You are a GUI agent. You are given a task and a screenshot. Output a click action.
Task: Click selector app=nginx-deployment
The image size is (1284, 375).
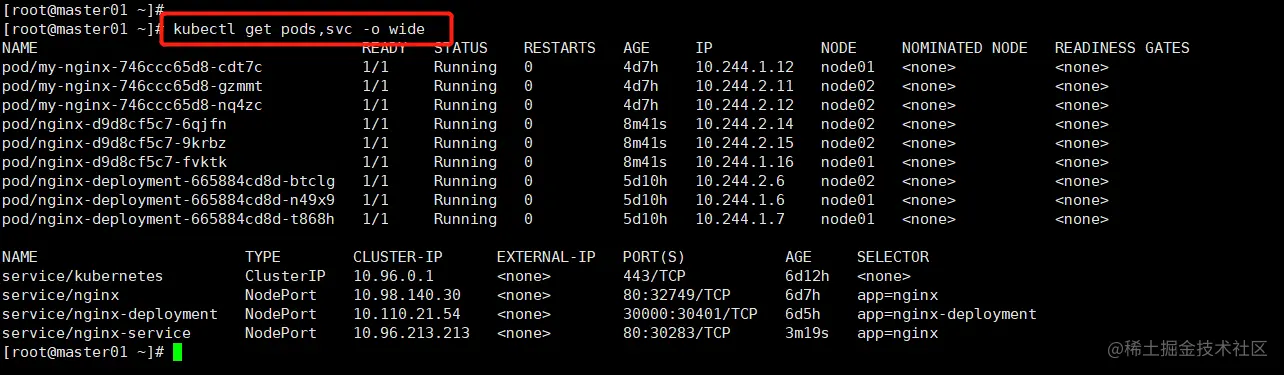(947, 314)
